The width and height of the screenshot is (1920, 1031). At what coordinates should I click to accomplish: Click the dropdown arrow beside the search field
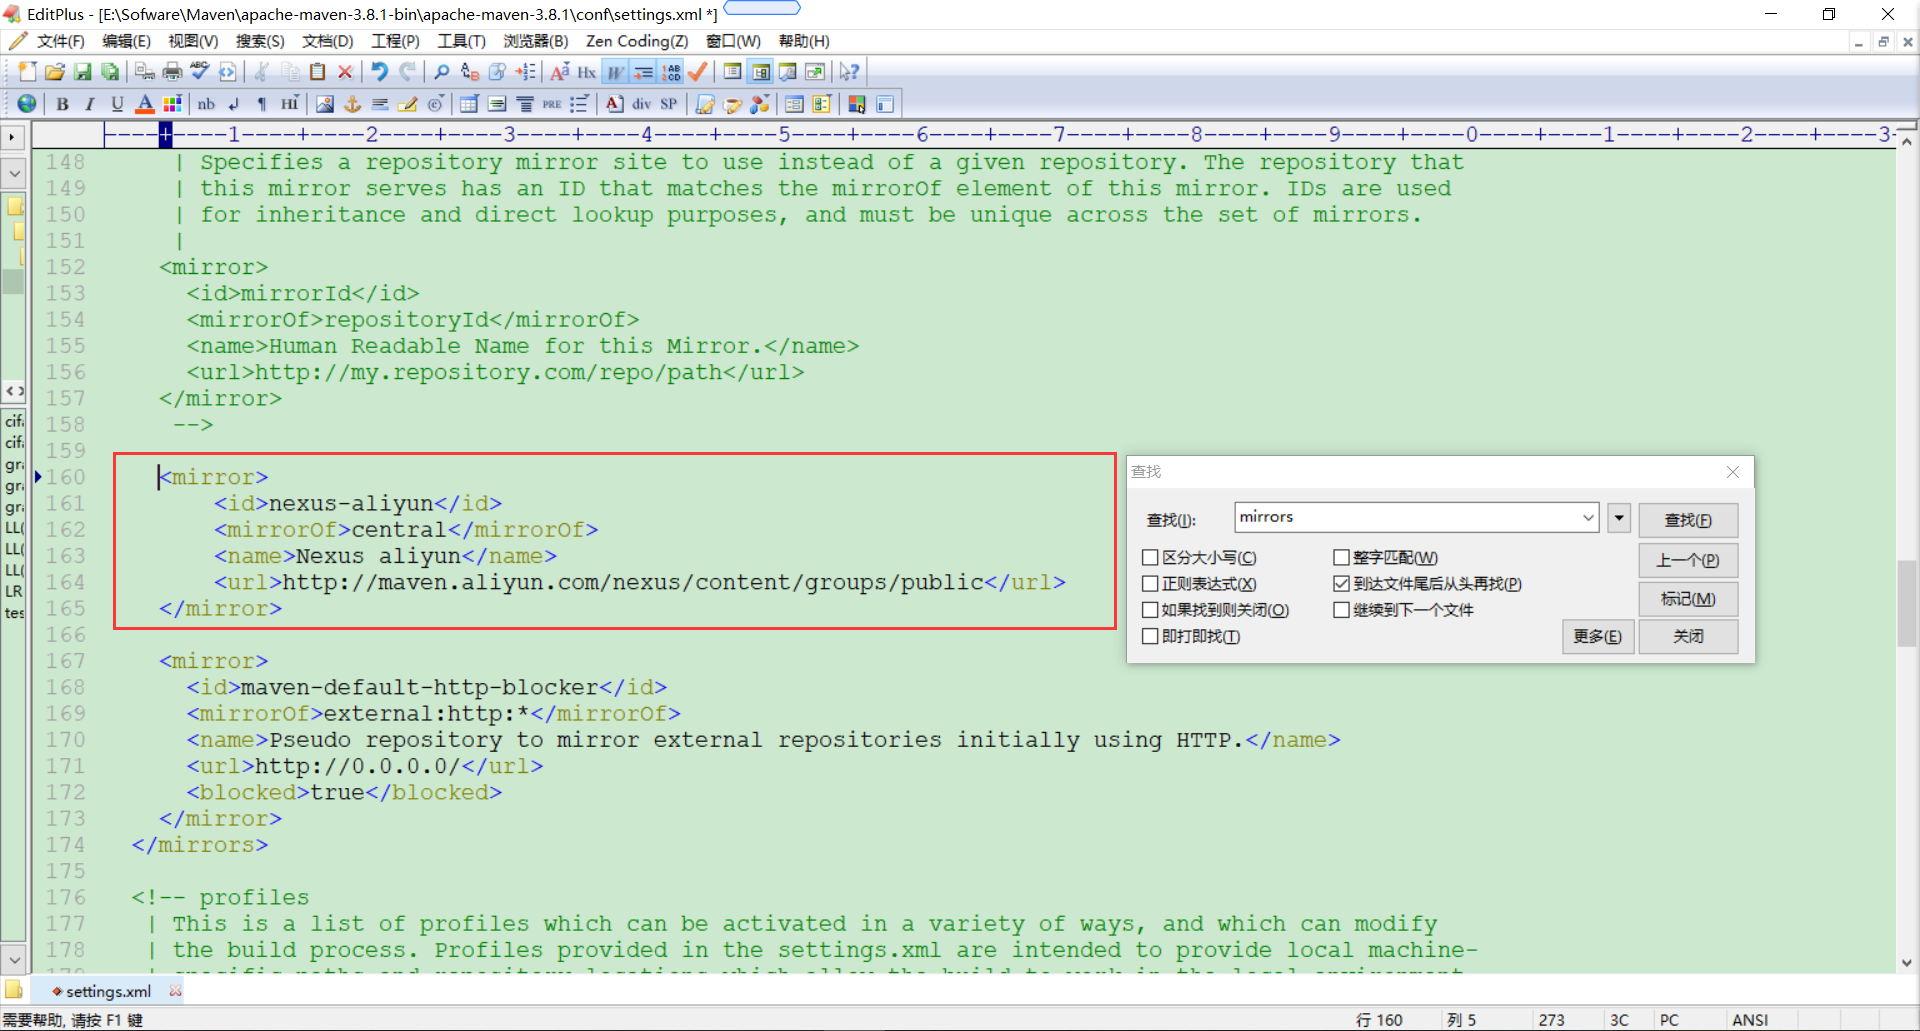(x=1618, y=517)
